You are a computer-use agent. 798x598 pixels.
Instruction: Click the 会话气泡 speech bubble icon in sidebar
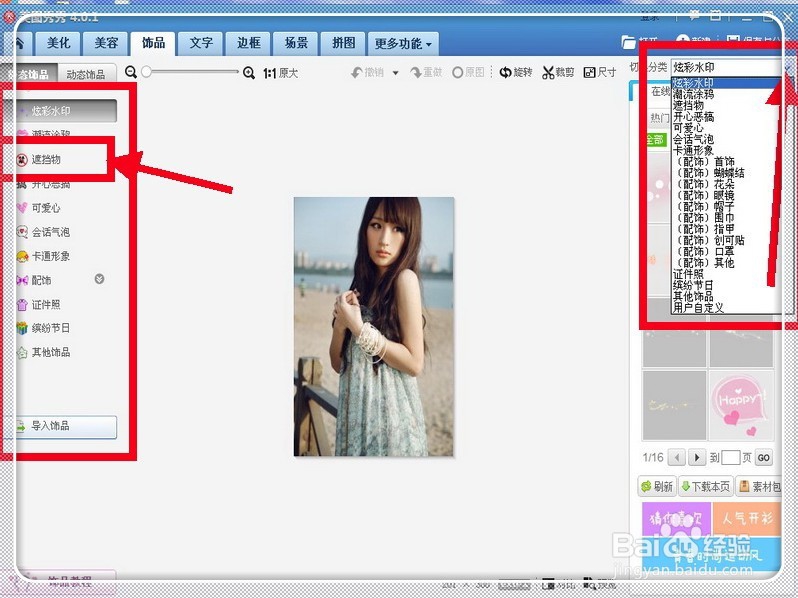point(22,232)
